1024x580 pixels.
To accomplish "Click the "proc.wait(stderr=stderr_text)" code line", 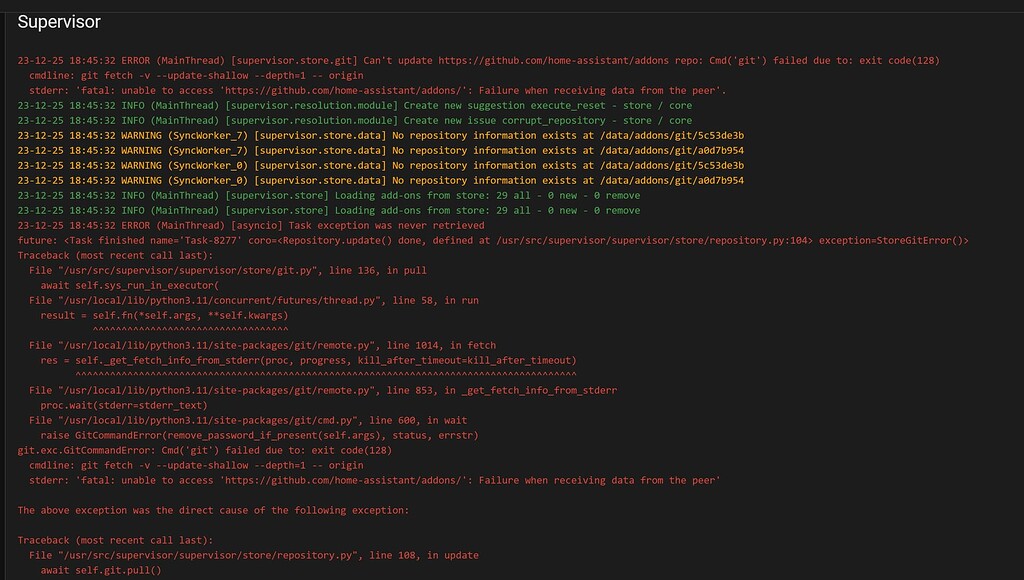I will tap(124, 405).
